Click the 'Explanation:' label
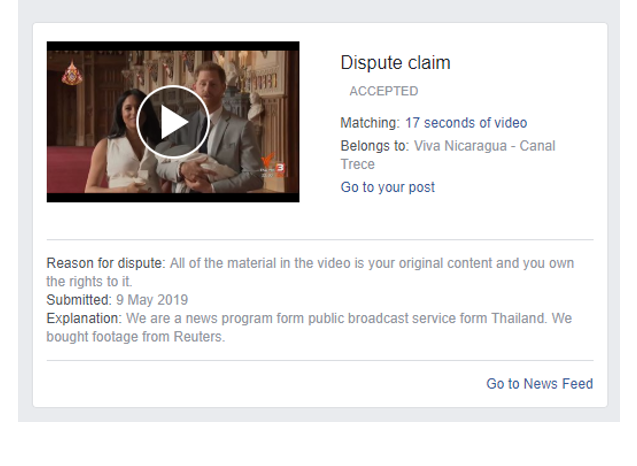 click(x=84, y=318)
